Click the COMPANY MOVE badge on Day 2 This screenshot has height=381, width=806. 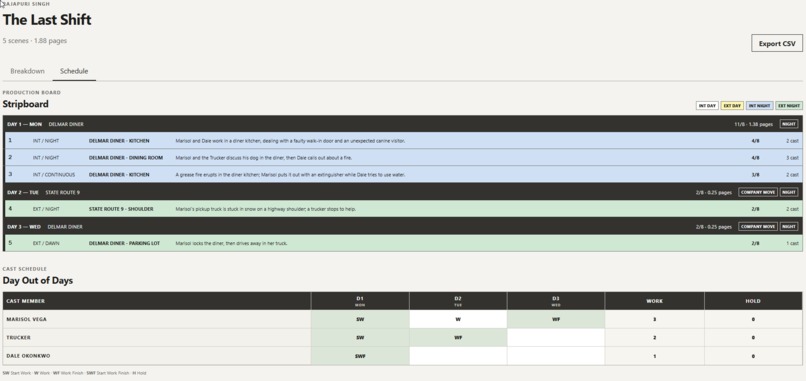tap(758, 192)
